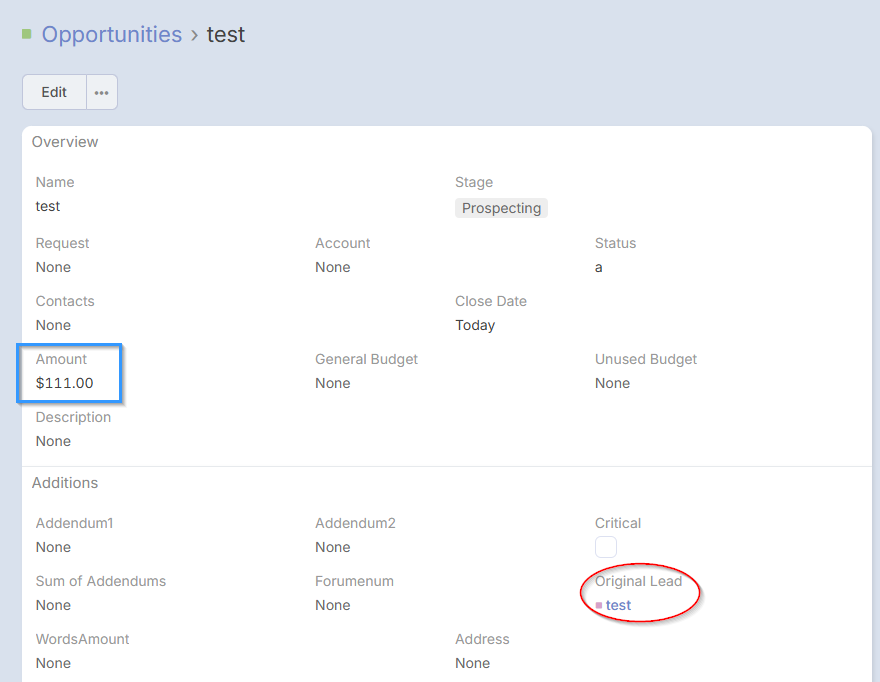
Task: Select the Additions panel header
Action: click(65, 483)
